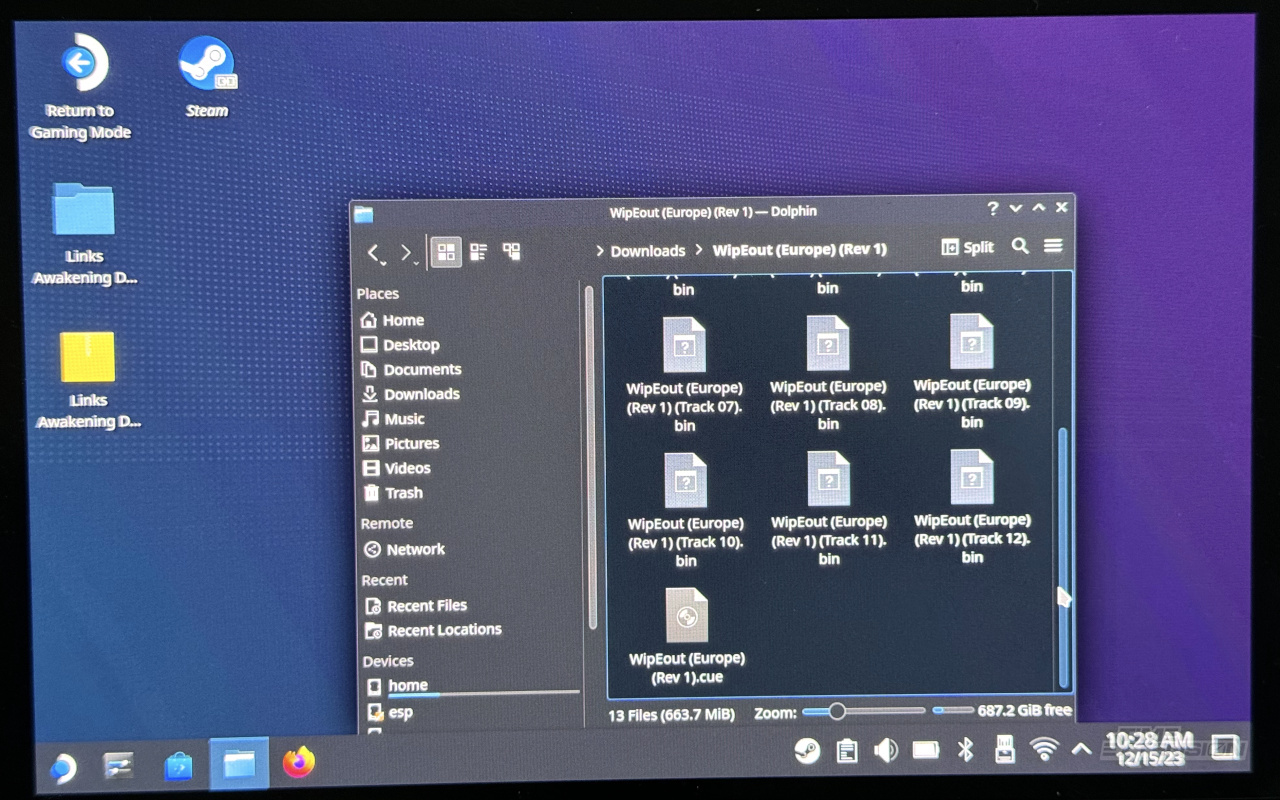Image resolution: width=1280 pixels, height=800 pixels.
Task: Select WipeOut Track 09 bin file
Action: [x=972, y=371]
